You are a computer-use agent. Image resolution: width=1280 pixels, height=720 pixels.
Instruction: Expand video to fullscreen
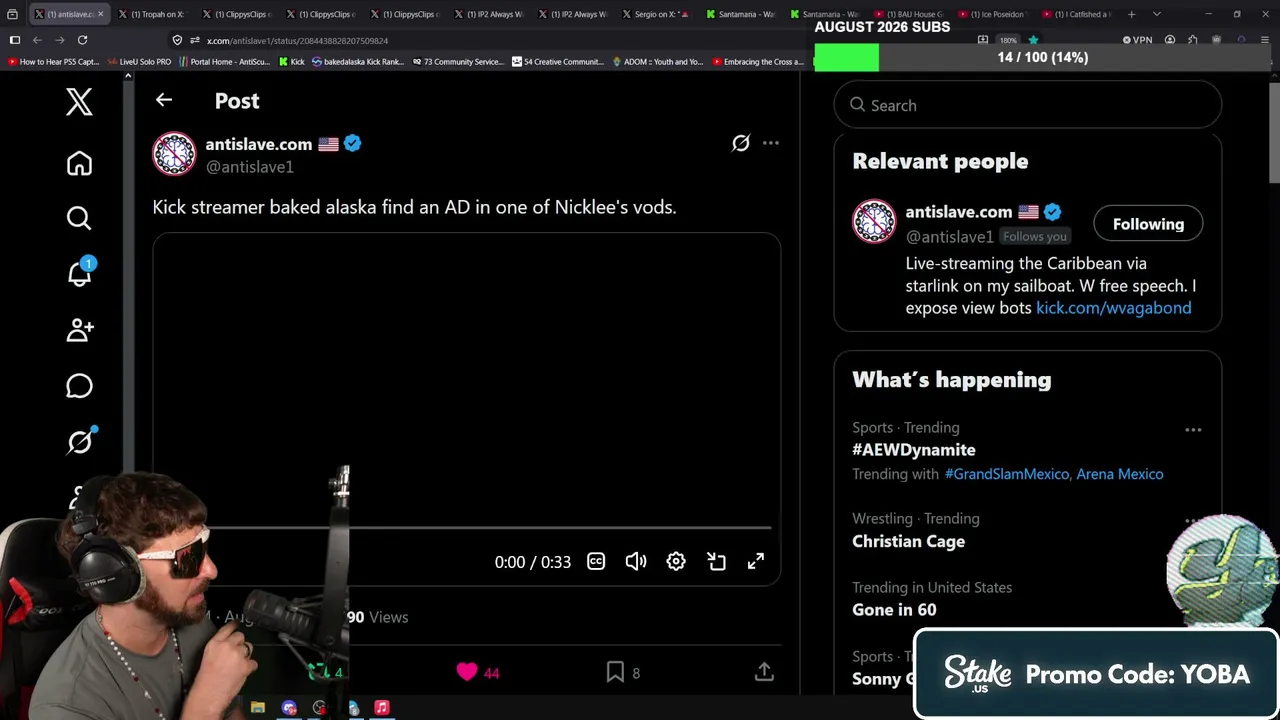pos(756,561)
